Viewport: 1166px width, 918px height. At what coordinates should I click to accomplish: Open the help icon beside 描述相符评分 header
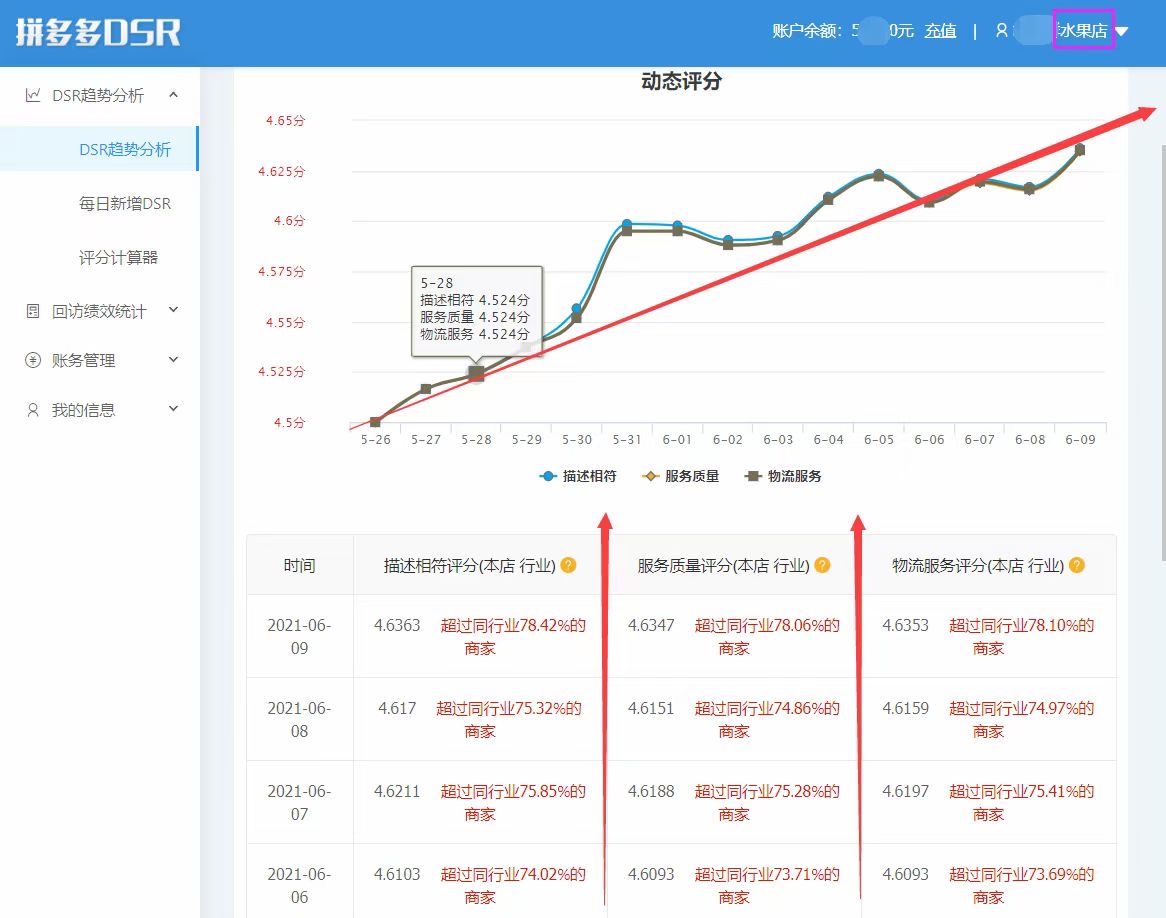click(567, 565)
